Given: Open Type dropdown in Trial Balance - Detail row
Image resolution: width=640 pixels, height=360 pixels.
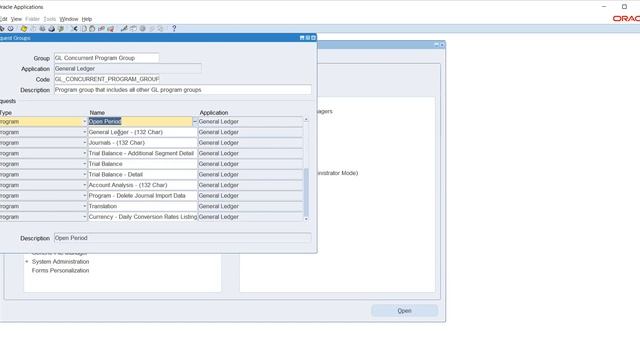Looking at the screenshot, I should 84,175.
